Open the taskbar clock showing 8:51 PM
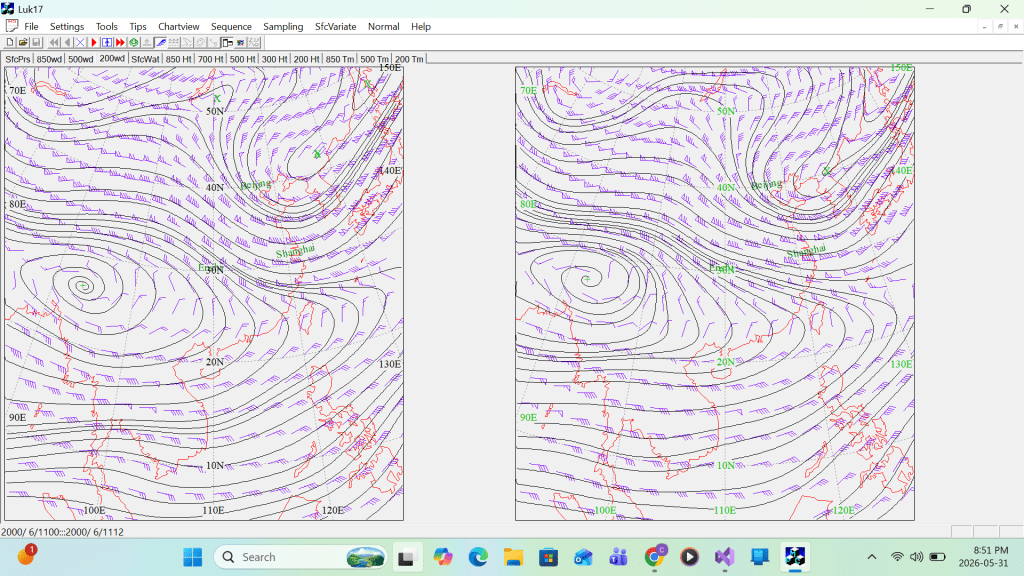 pyautogui.click(x=985, y=556)
